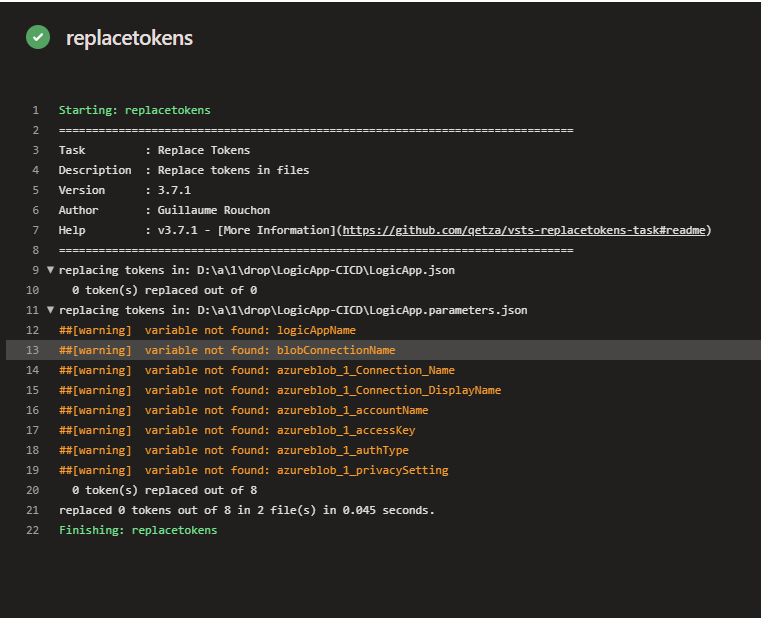Select the 'Starting: replacetokens' log line

[134, 110]
